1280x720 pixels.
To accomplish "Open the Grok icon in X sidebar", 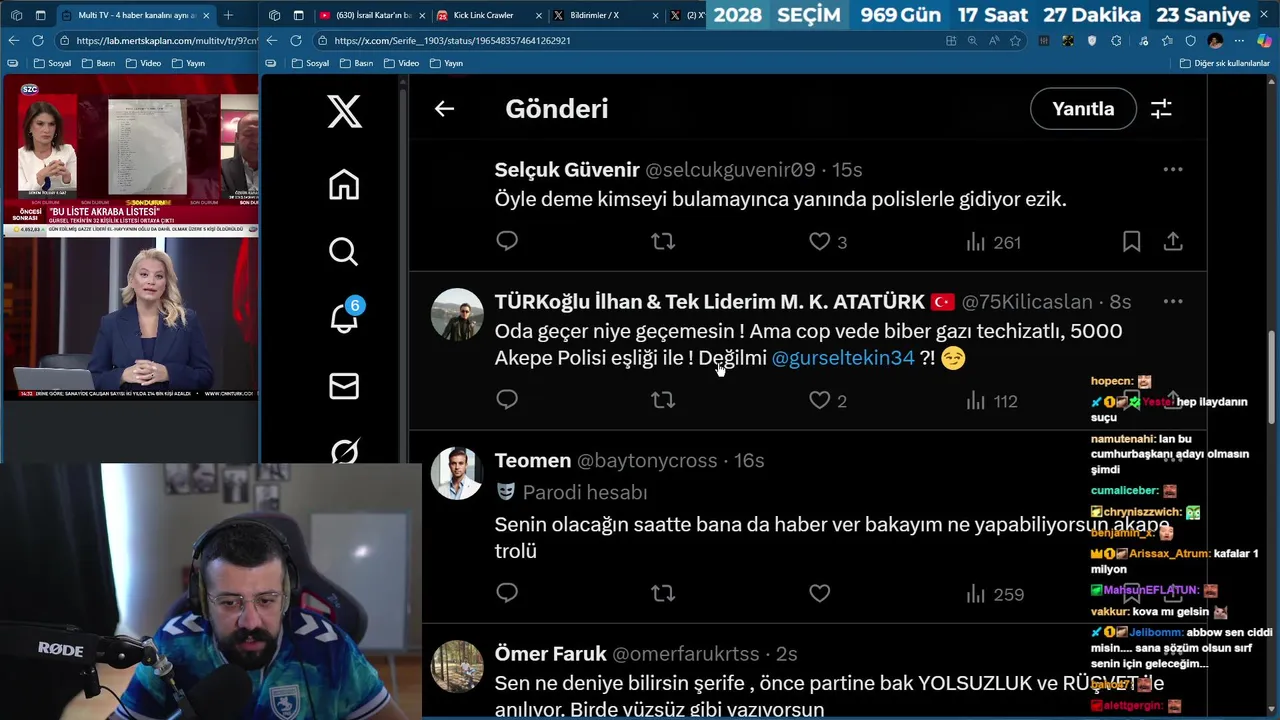I will pyautogui.click(x=344, y=452).
